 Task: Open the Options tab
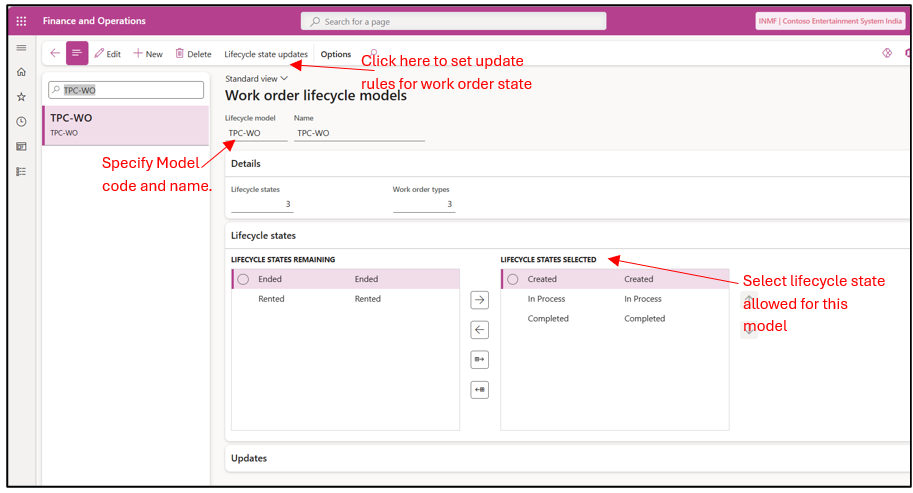(336, 54)
